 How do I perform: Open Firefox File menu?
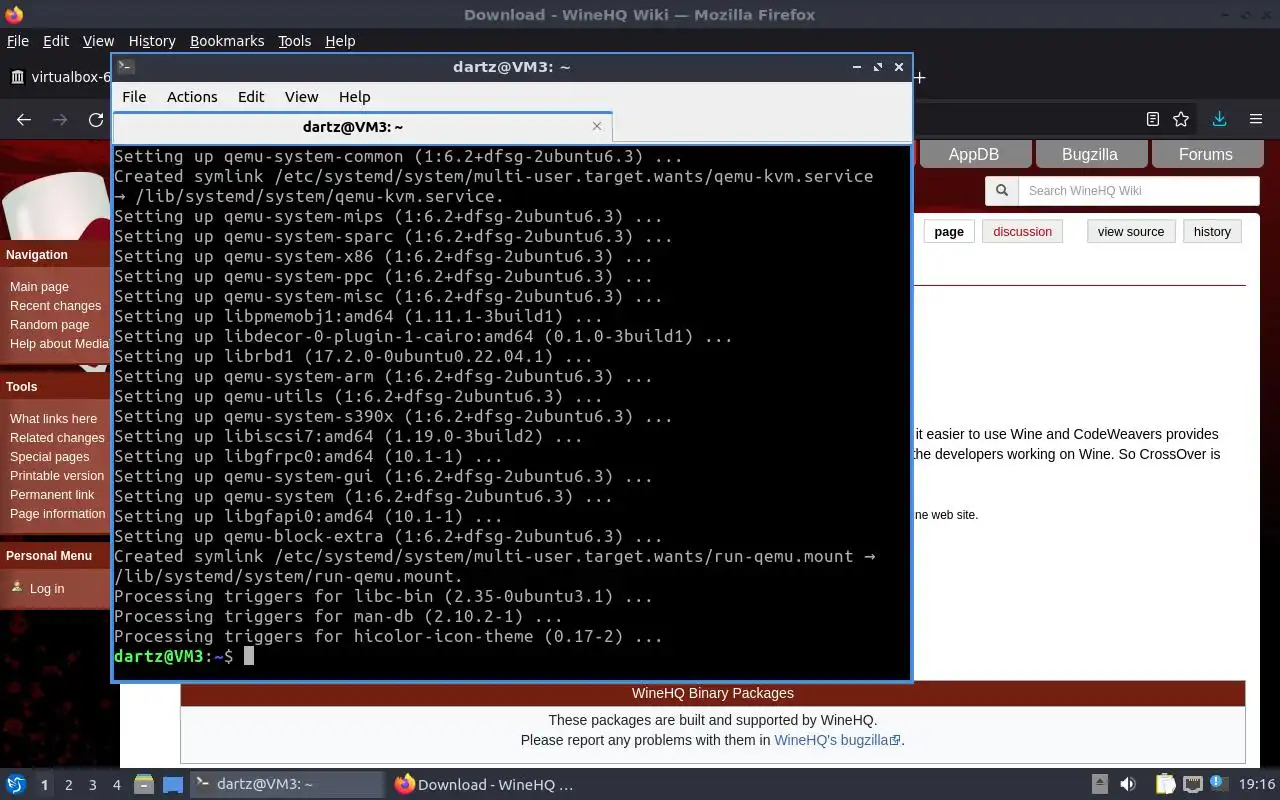[18, 41]
